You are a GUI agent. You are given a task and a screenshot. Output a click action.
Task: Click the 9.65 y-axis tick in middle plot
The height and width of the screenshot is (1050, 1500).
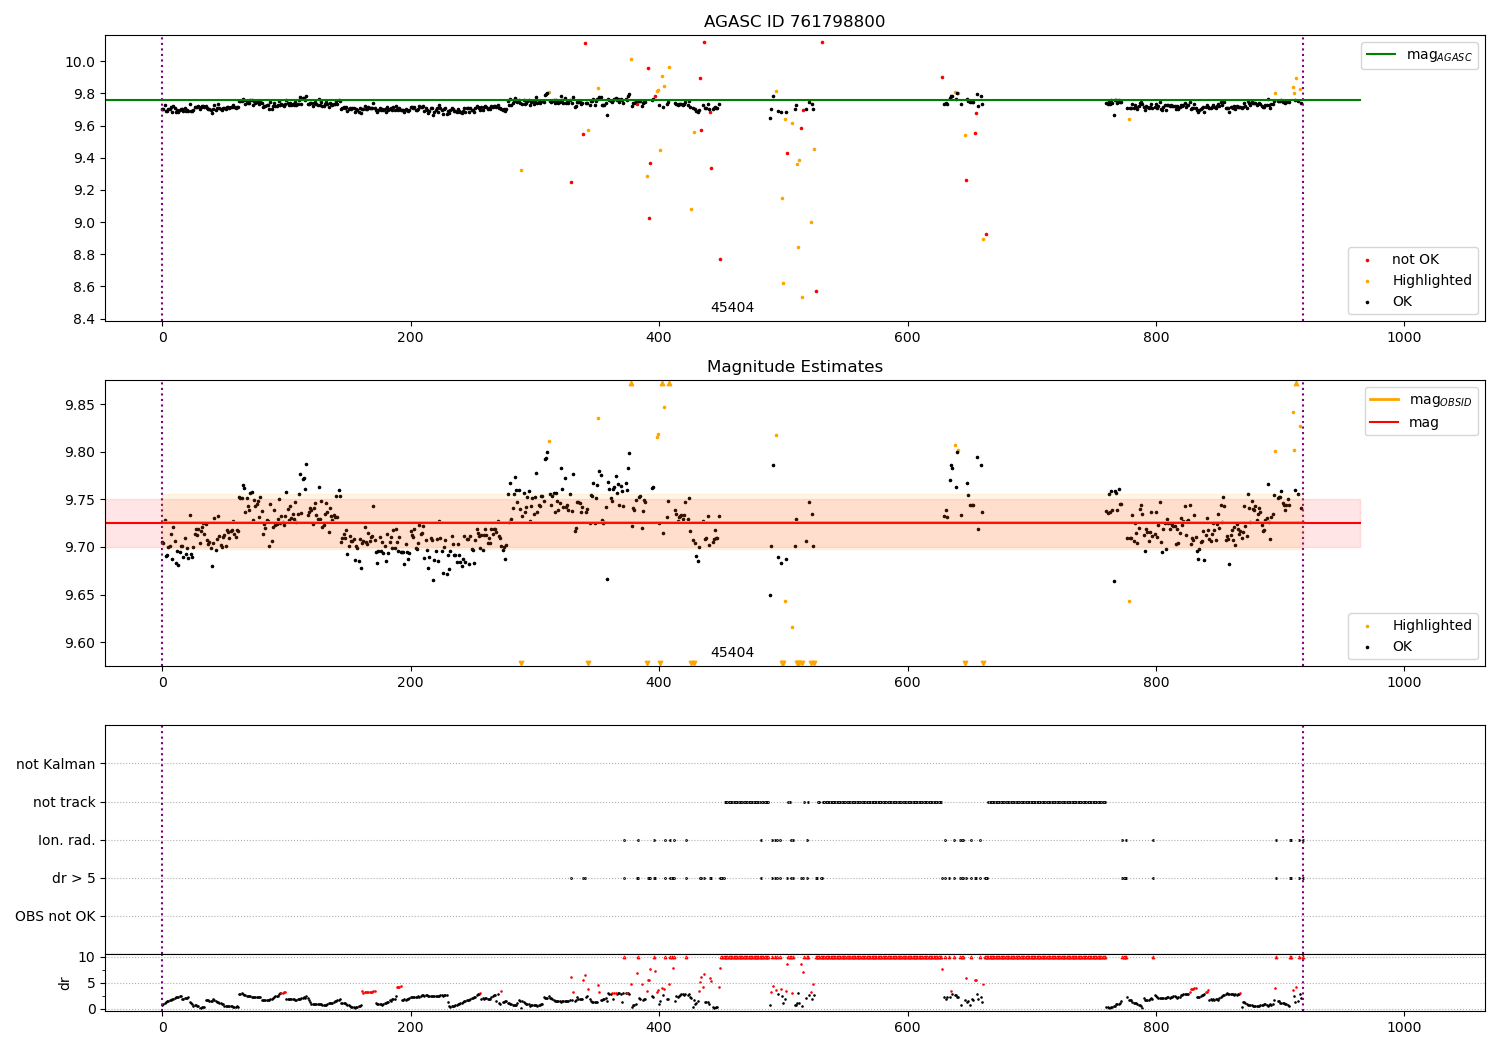pyautogui.click(x=80, y=595)
